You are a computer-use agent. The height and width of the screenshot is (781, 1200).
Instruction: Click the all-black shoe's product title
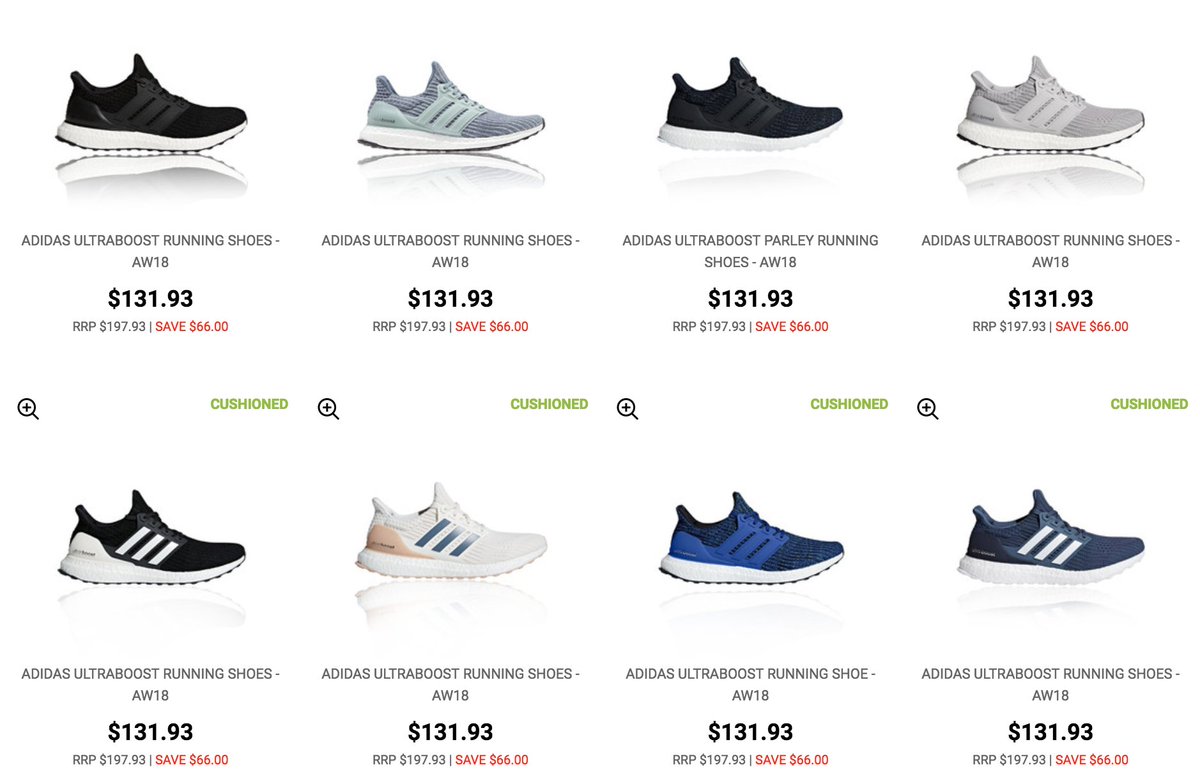(x=150, y=251)
